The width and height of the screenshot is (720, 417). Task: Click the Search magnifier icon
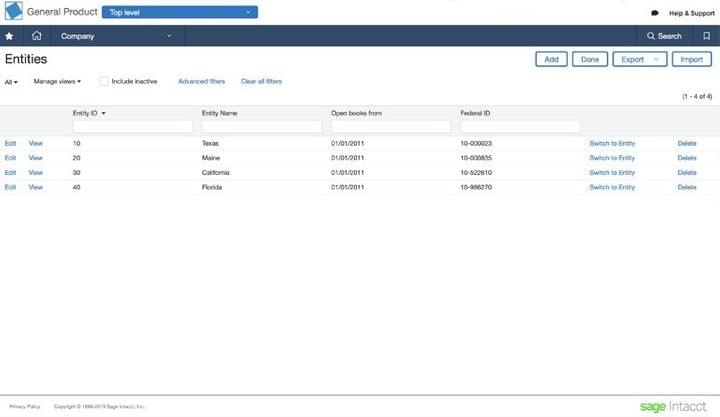(x=651, y=36)
